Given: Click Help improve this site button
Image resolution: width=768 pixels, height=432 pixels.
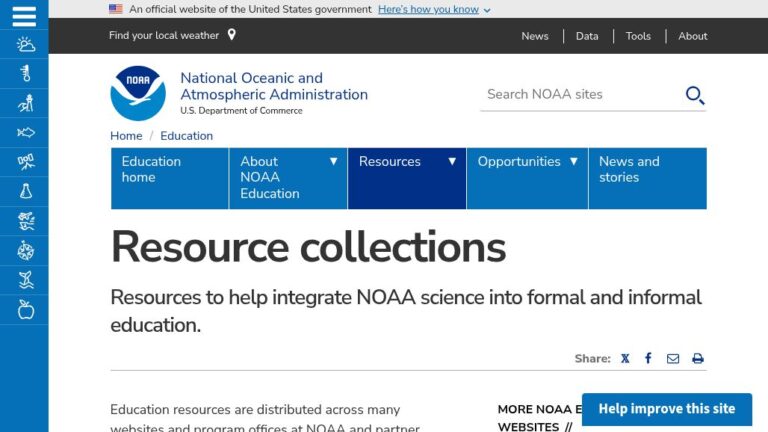Looking at the screenshot, I should click(x=667, y=409).
